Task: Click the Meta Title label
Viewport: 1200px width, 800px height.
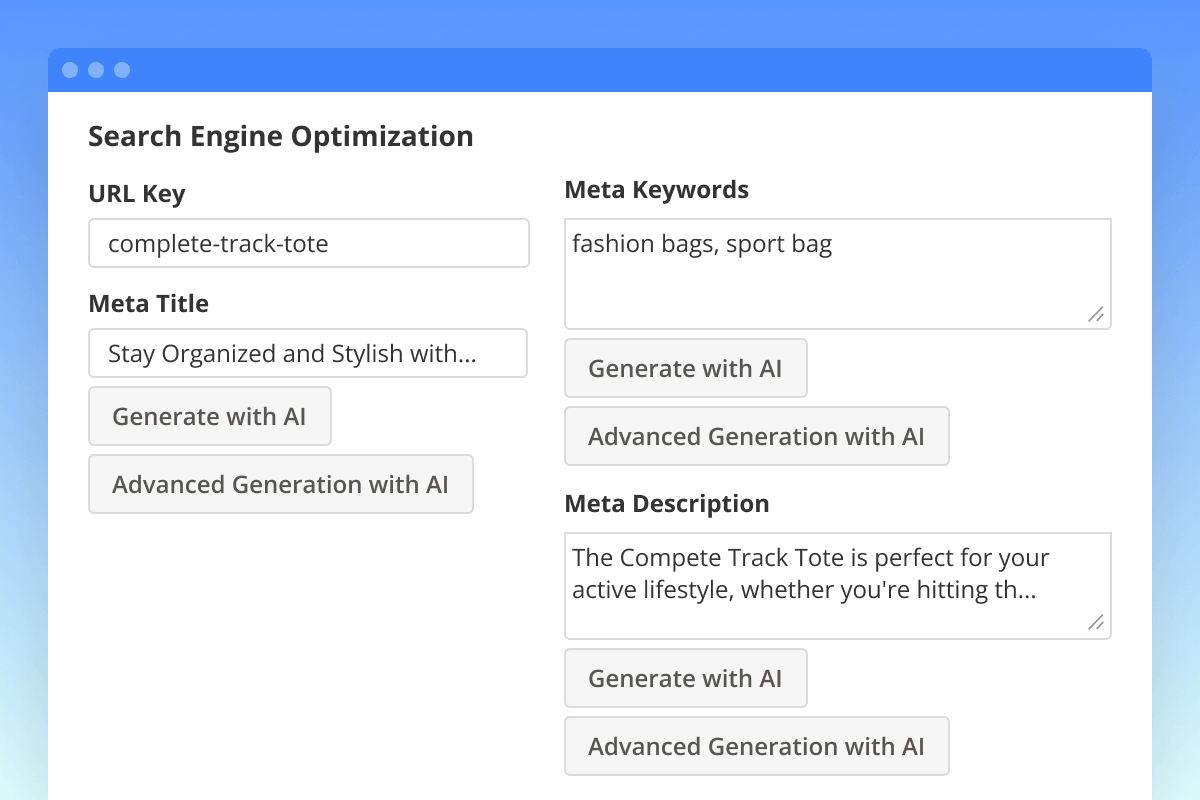Action: pyautogui.click(x=148, y=304)
